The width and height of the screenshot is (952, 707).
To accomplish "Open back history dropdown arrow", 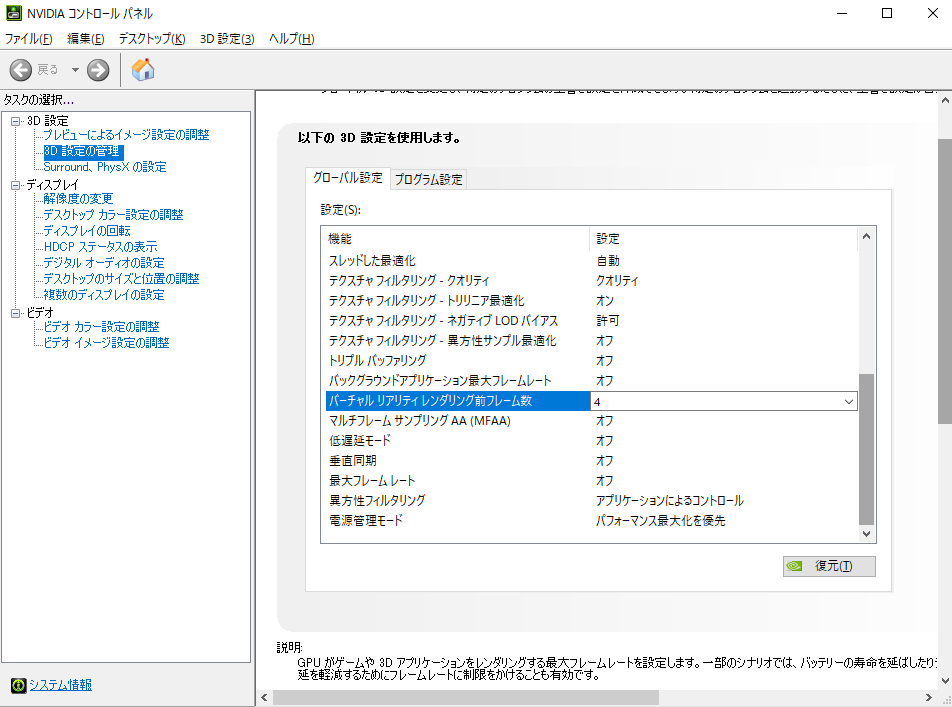I will [x=75, y=70].
